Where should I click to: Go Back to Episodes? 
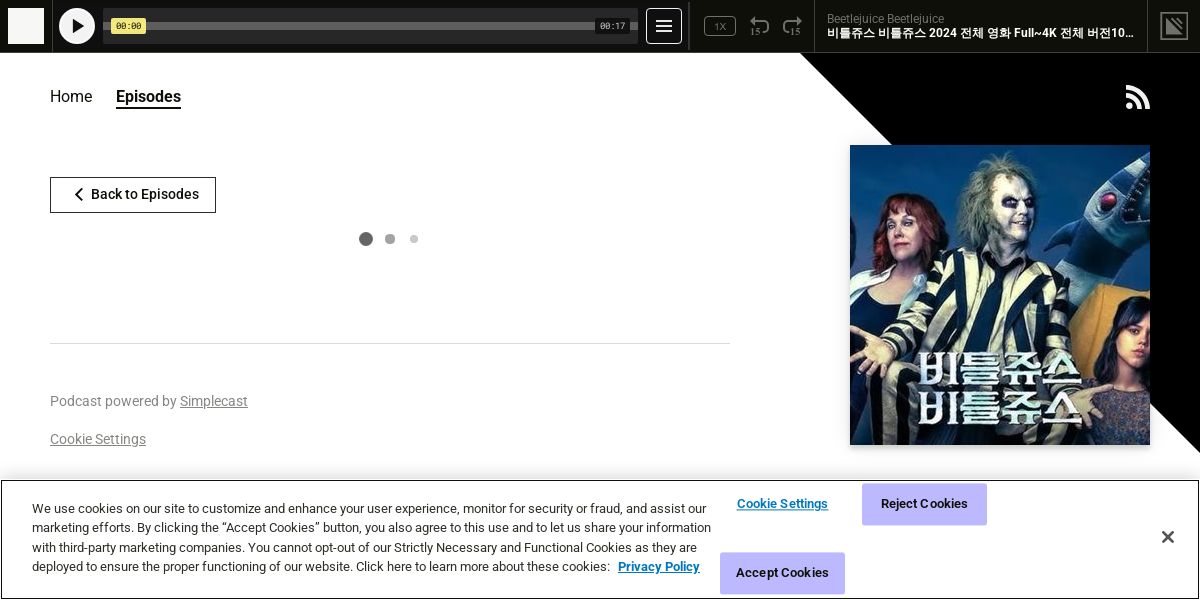[x=133, y=195]
